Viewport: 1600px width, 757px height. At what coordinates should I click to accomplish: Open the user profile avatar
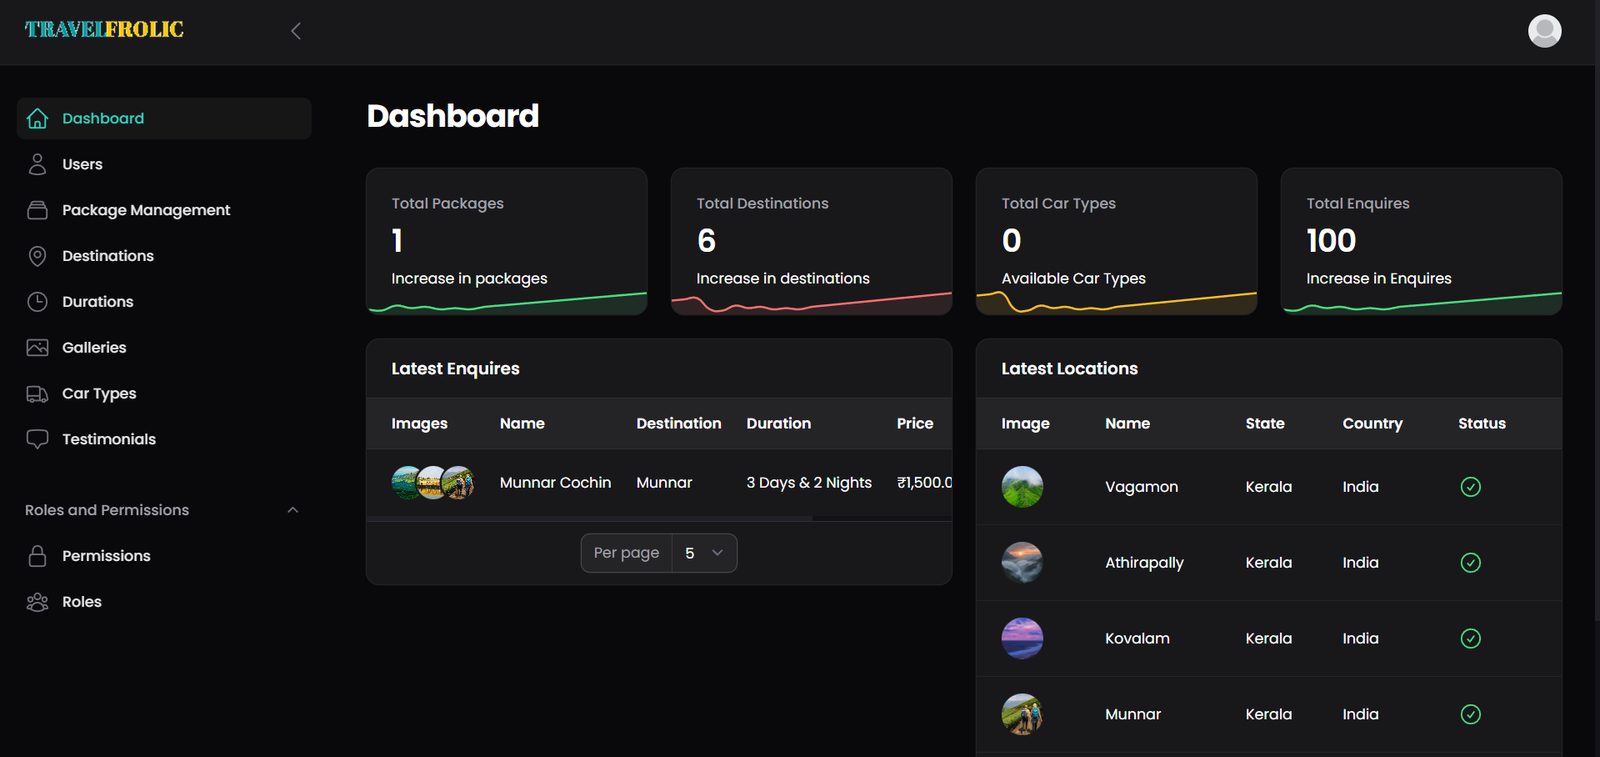(1544, 31)
